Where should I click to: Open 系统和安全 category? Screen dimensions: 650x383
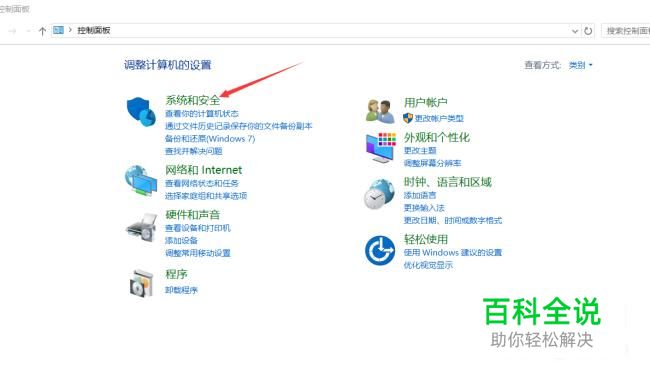(192, 100)
